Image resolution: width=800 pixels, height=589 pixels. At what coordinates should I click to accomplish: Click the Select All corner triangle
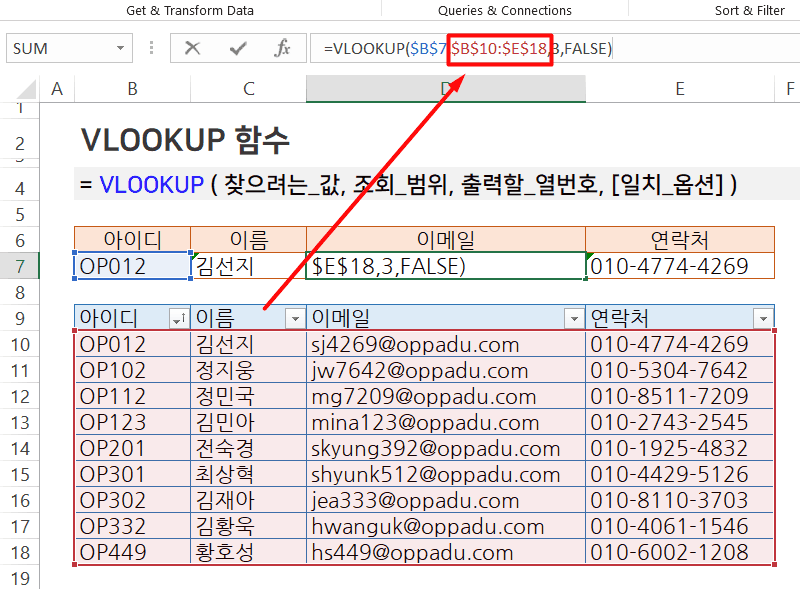click(27, 90)
